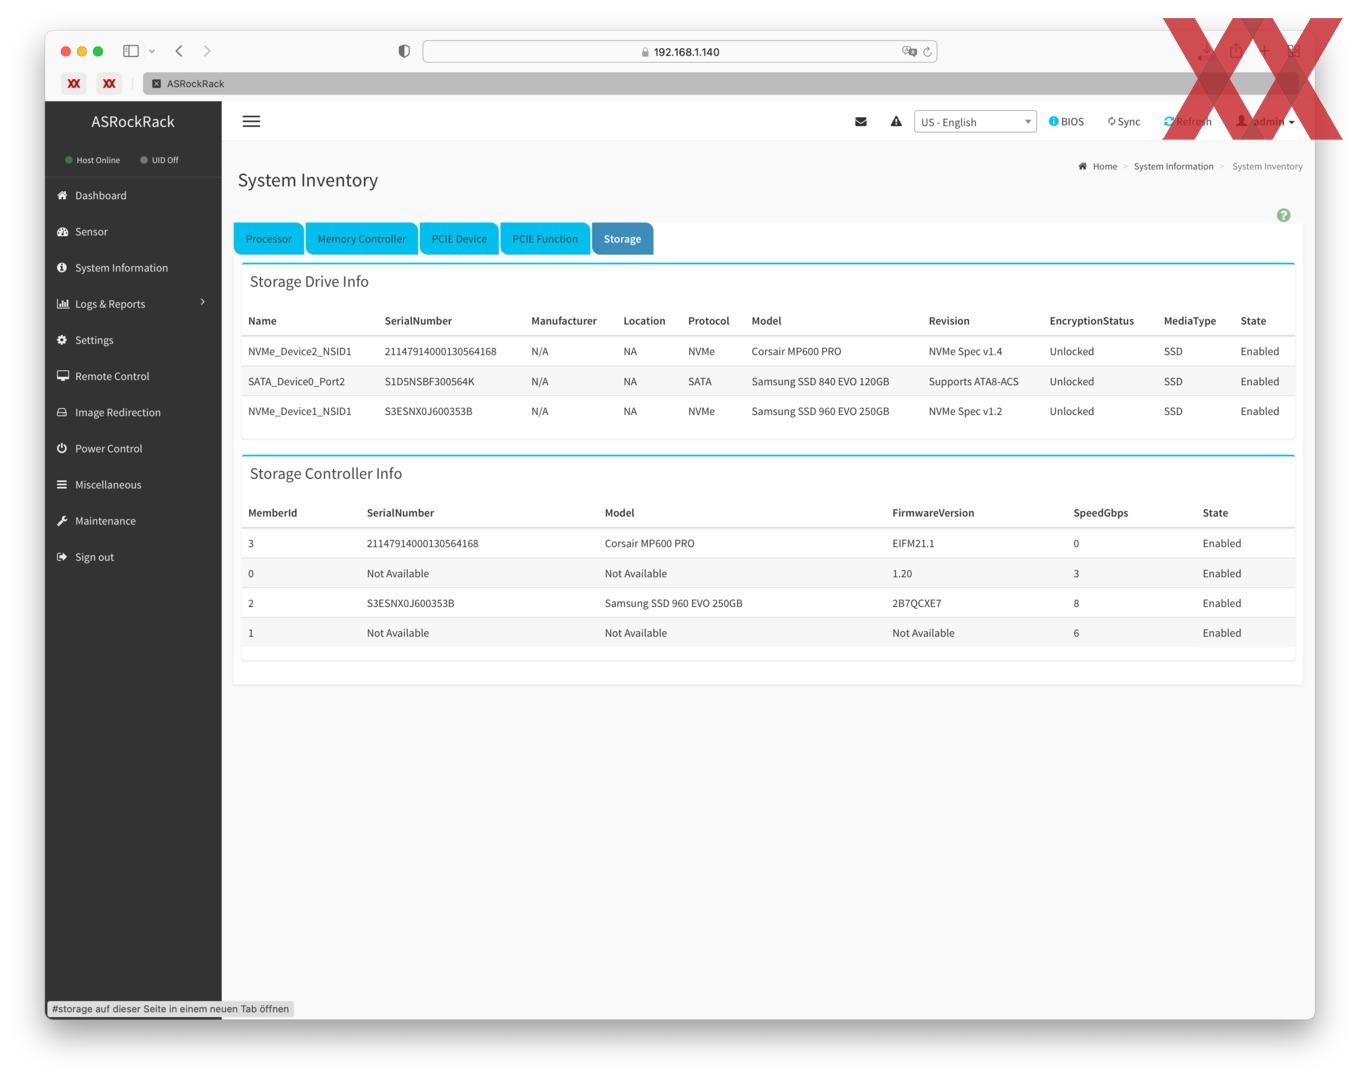Click the Logs & Reports chart icon
This screenshot has height=1079, width=1360.
tap(62, 304)
